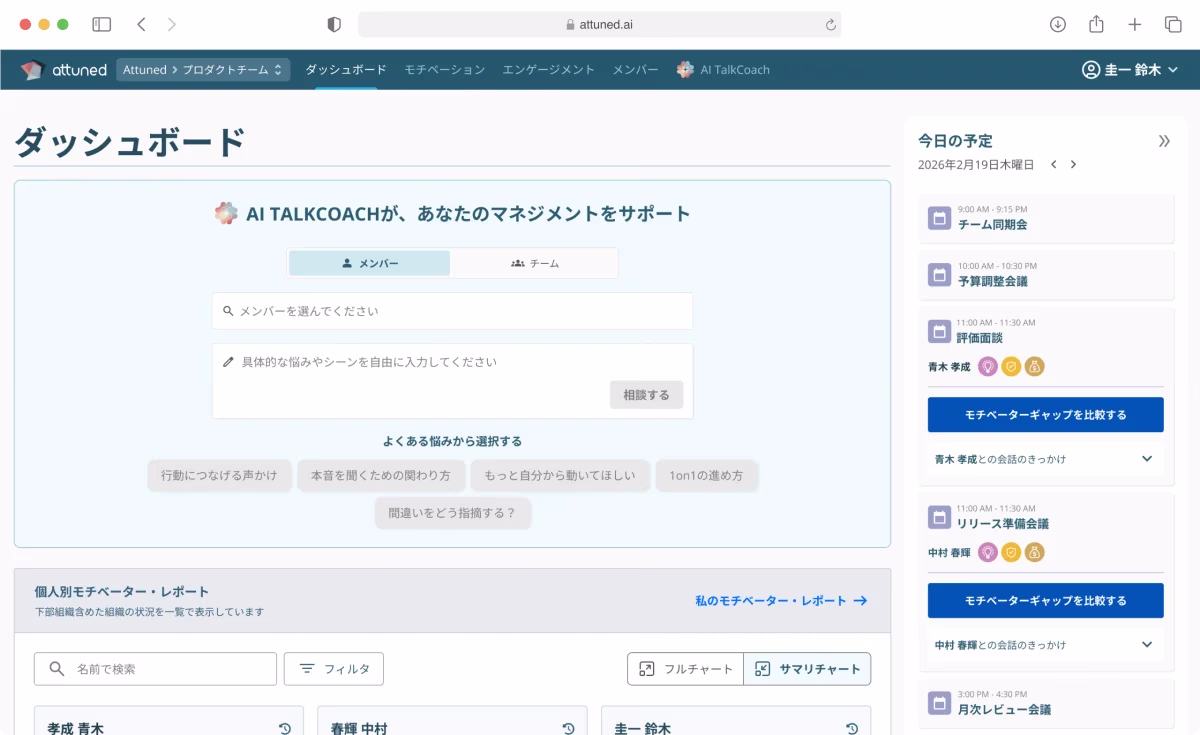Viewport: 1200px width, 735px height.
Task: Click the shield motivator badge for 青木 孝成
Action: [x=1011, y=367]
